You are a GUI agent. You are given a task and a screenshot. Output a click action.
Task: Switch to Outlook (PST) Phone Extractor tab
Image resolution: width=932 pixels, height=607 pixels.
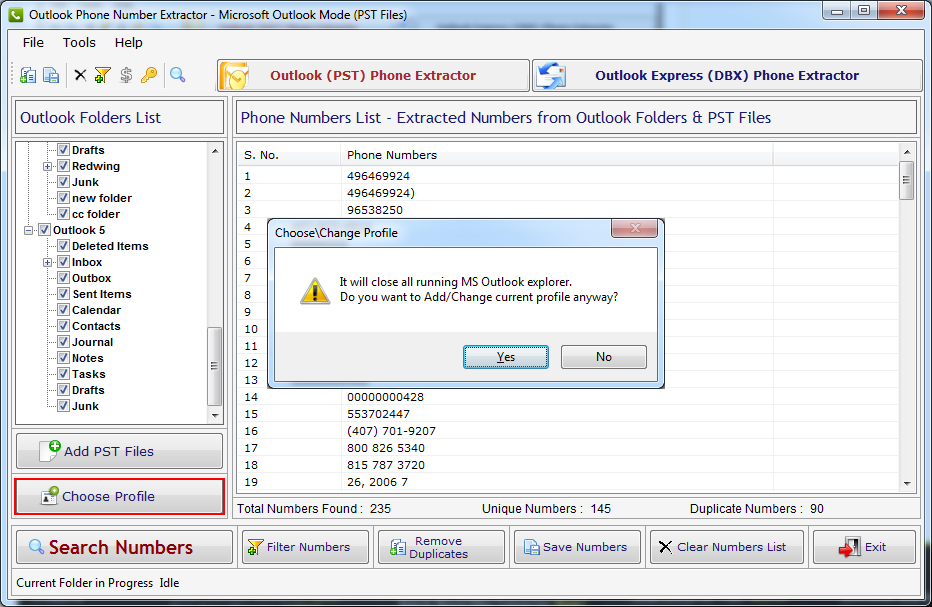click(373, 76)
